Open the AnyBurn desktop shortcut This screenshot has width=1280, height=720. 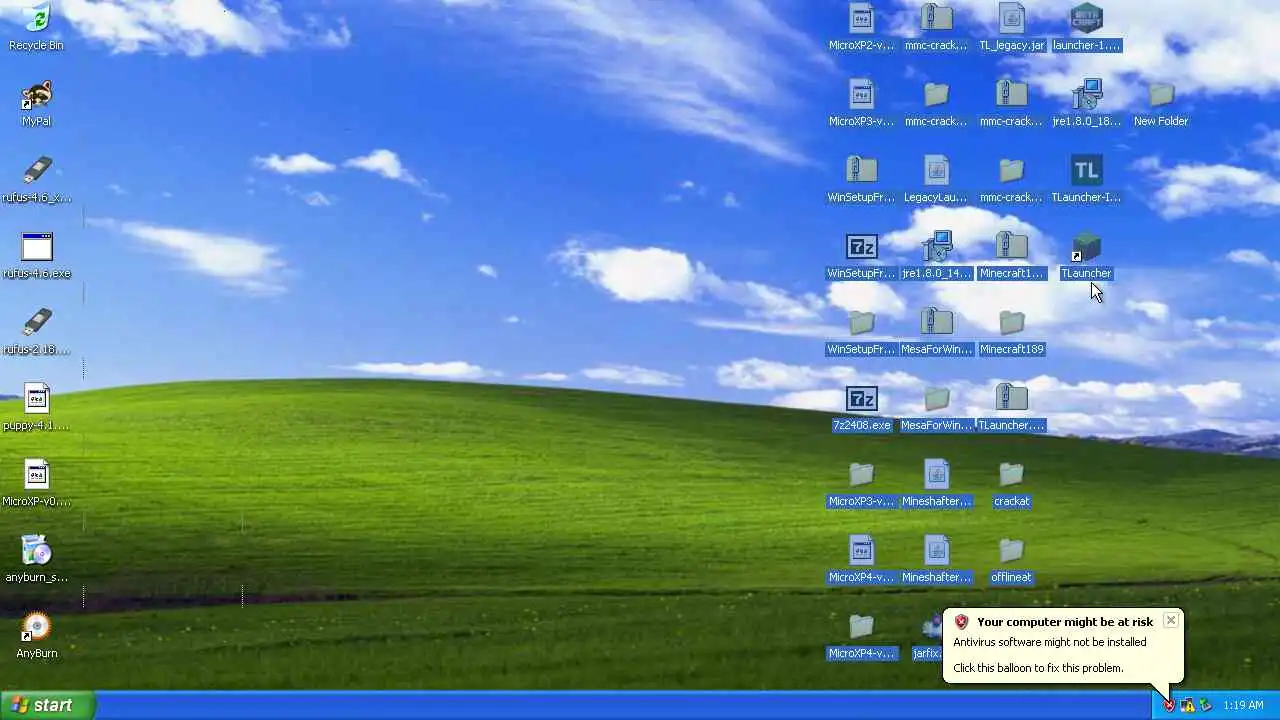(x=36, y=635)
